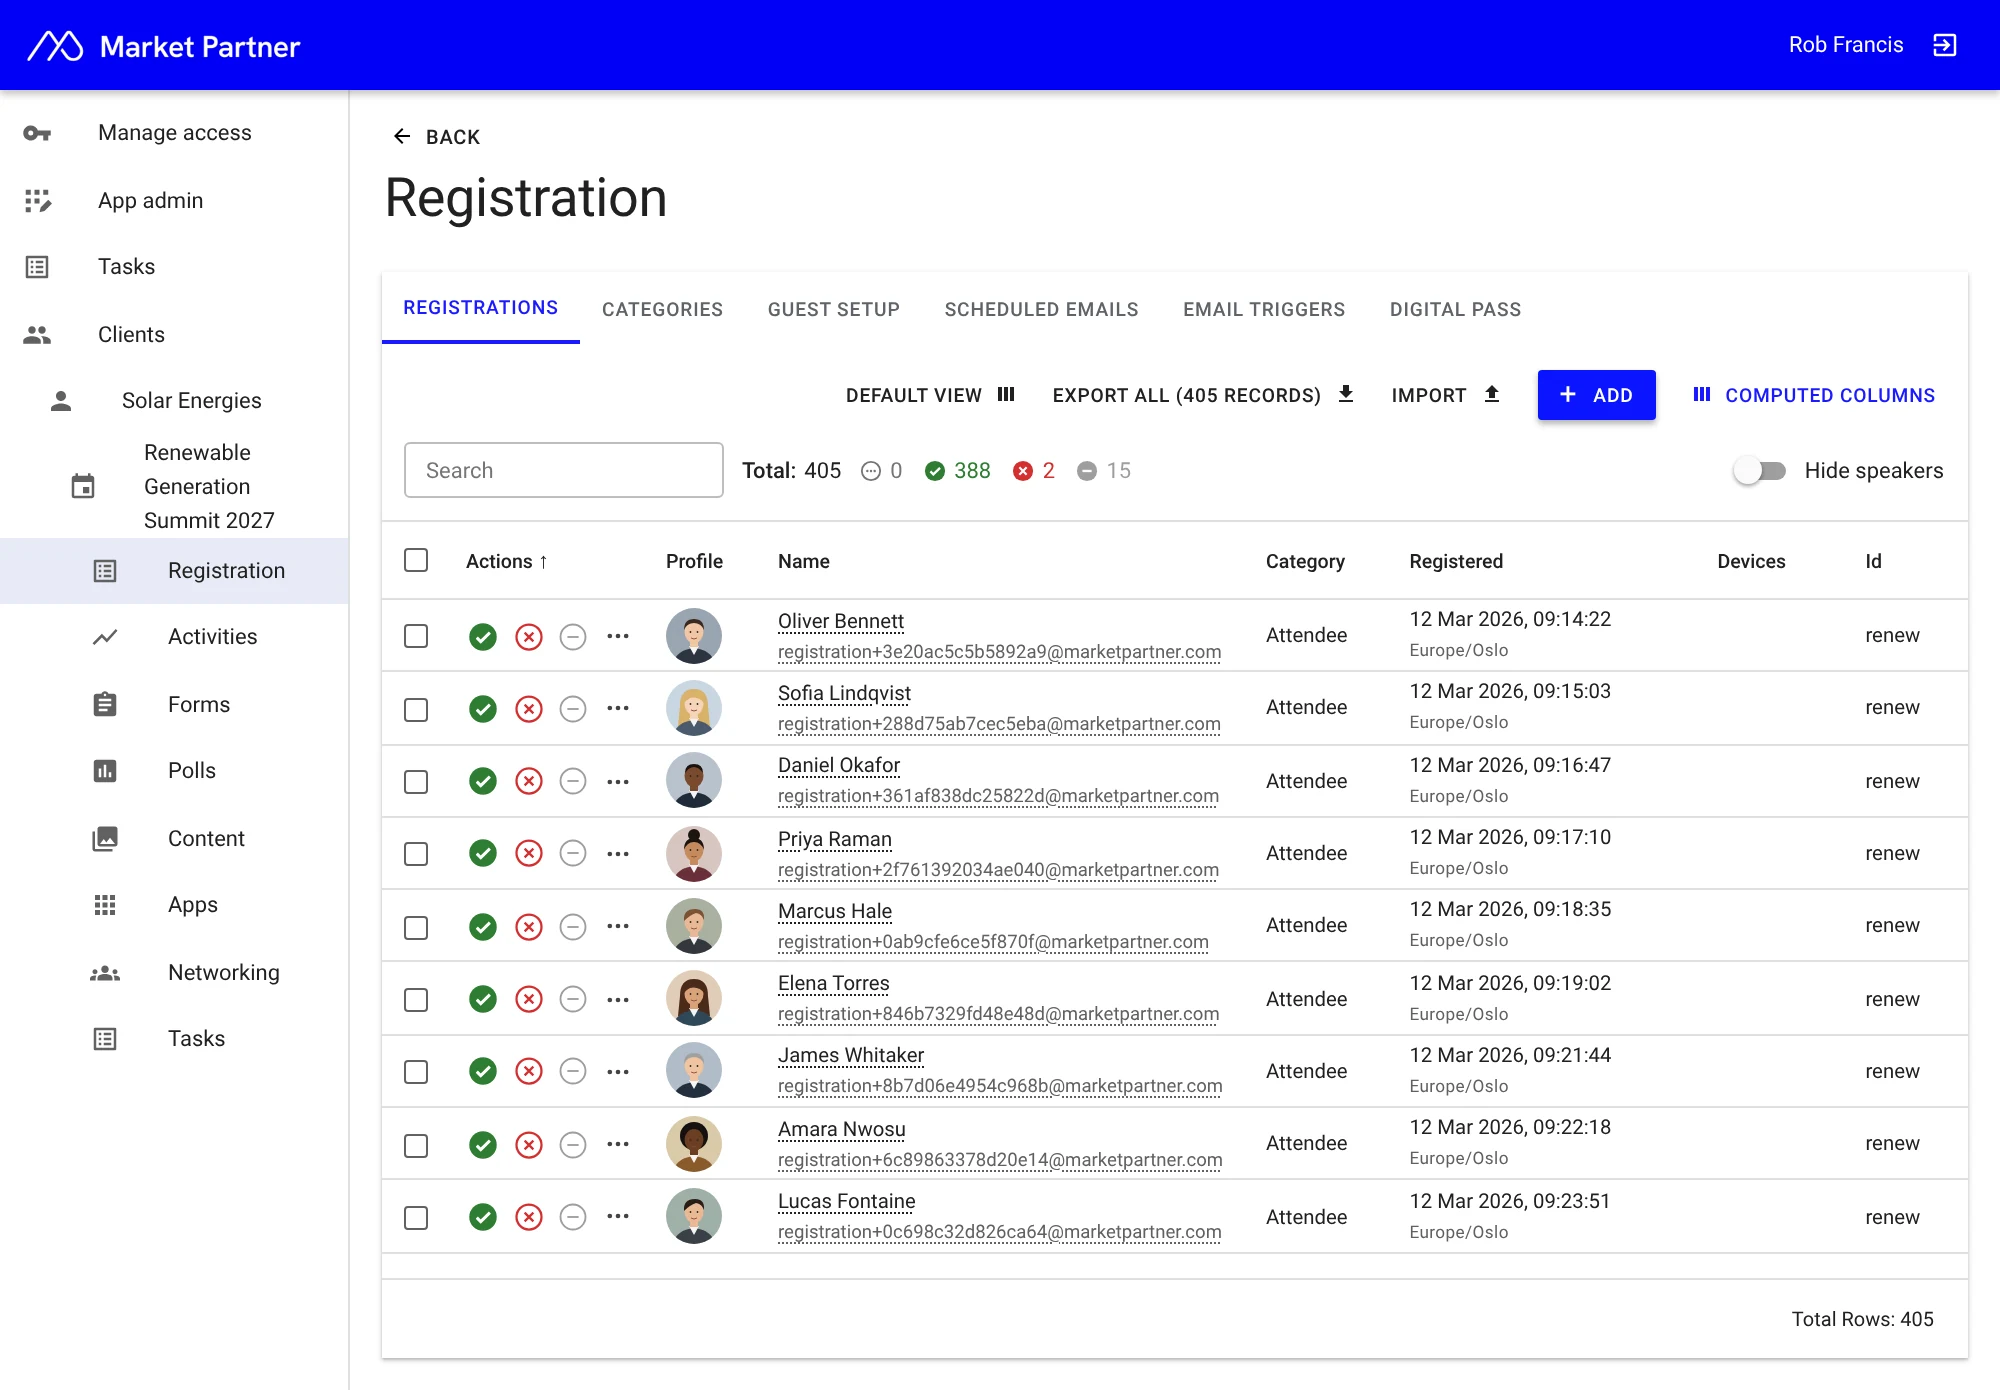The height and width of the screenshot is (1390, 2000).
Task: Open the Guest Setup tab
Action: pos(834,309)
